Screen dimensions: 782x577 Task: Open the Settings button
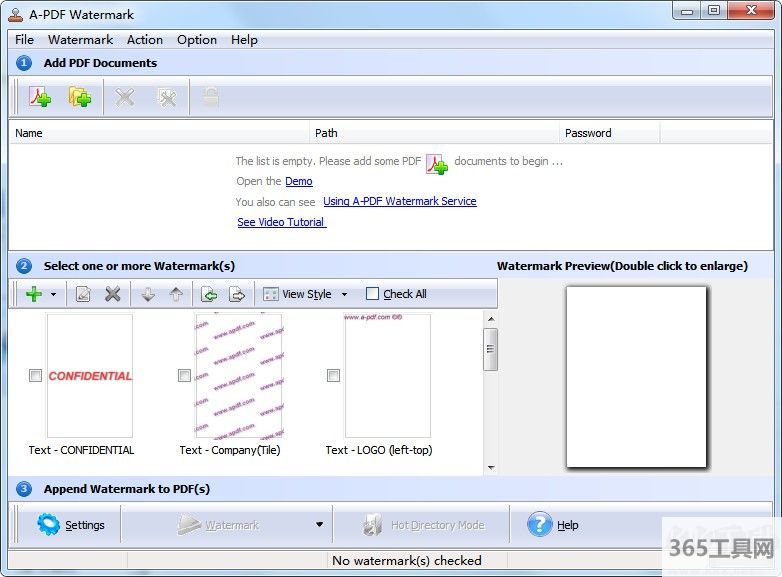tap(71, 525)
